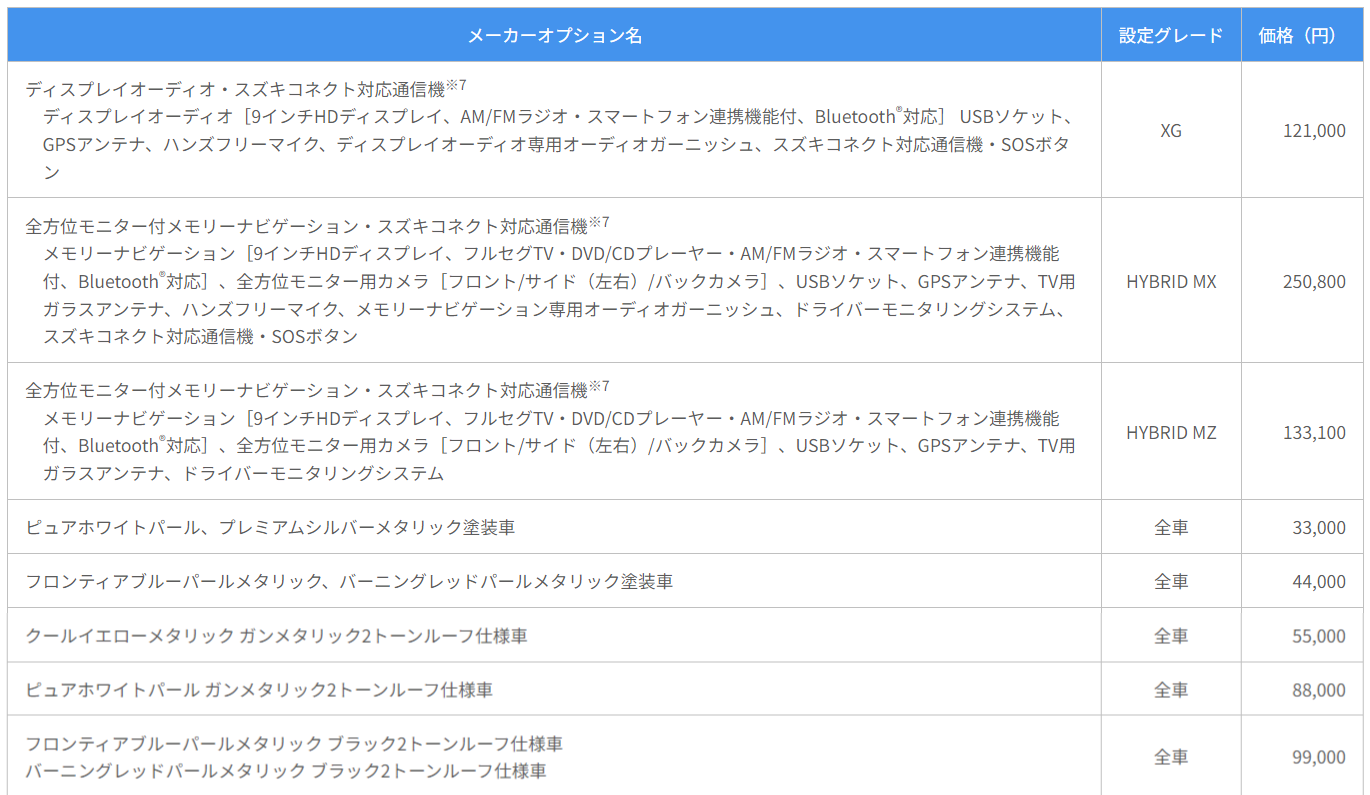Select the 88,000 price value
The width and height of the screenshot is (1370, 795).
click(x=1319, y=690)
